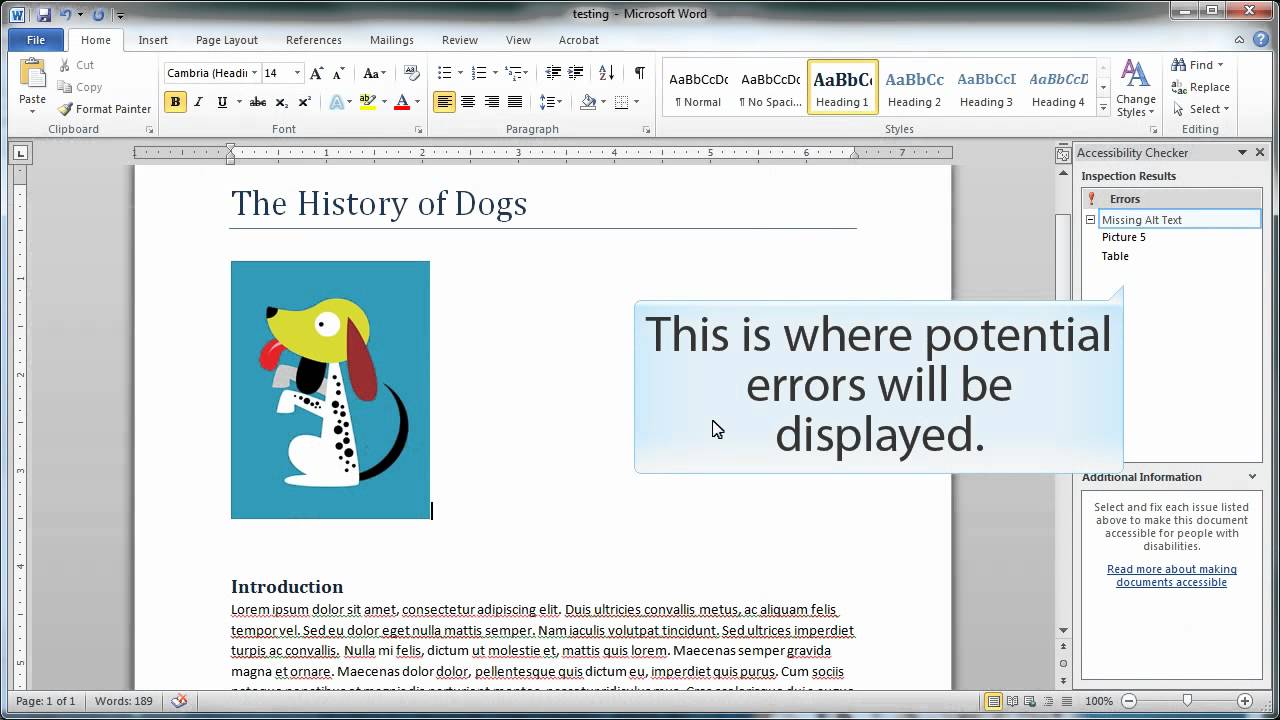Viewport: 1280px width, 720px height.
Task: Enable justify text alignment
Action: (x=515, y=102)
